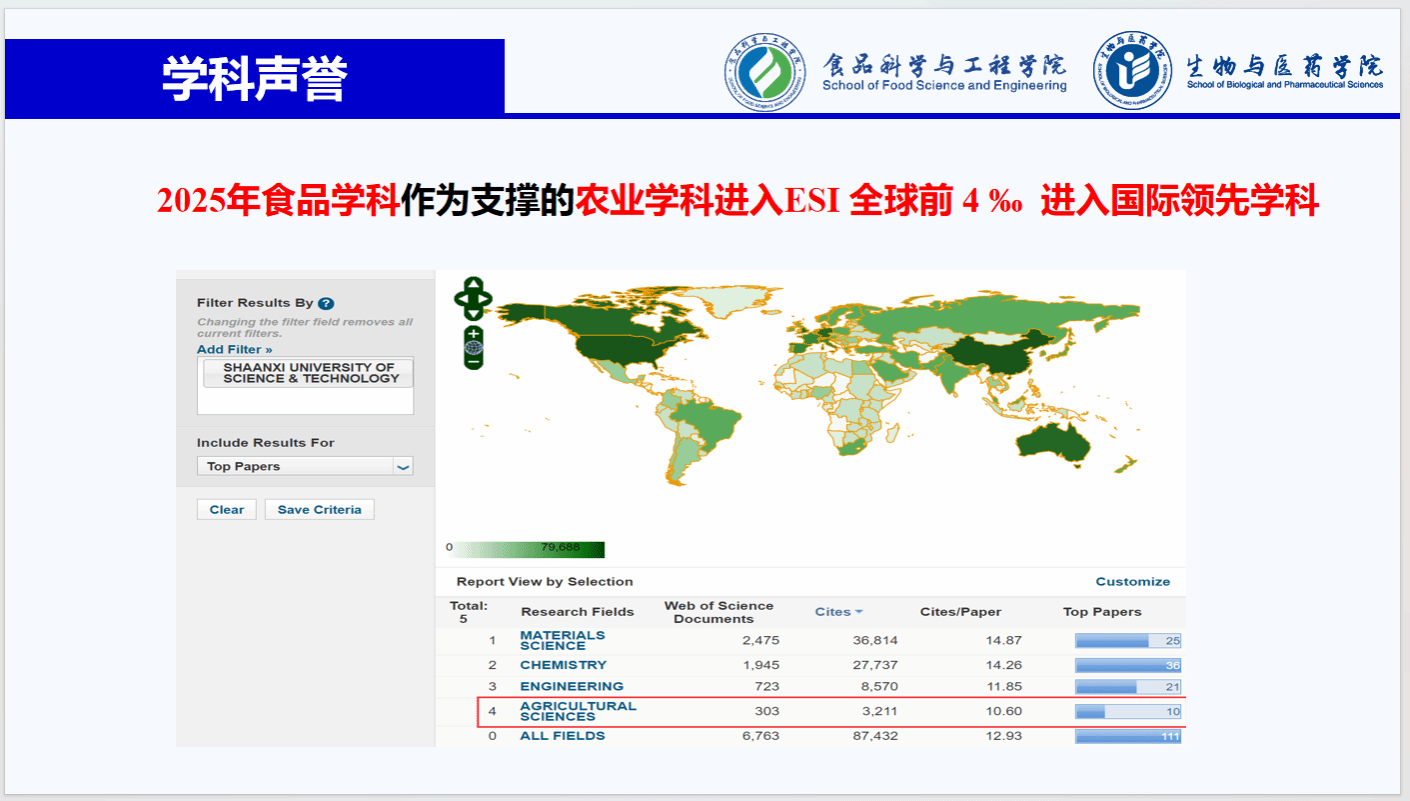Sort using the Cites column arrow
The height and width of the screenshot is (801, 1410).
(858, 612)
